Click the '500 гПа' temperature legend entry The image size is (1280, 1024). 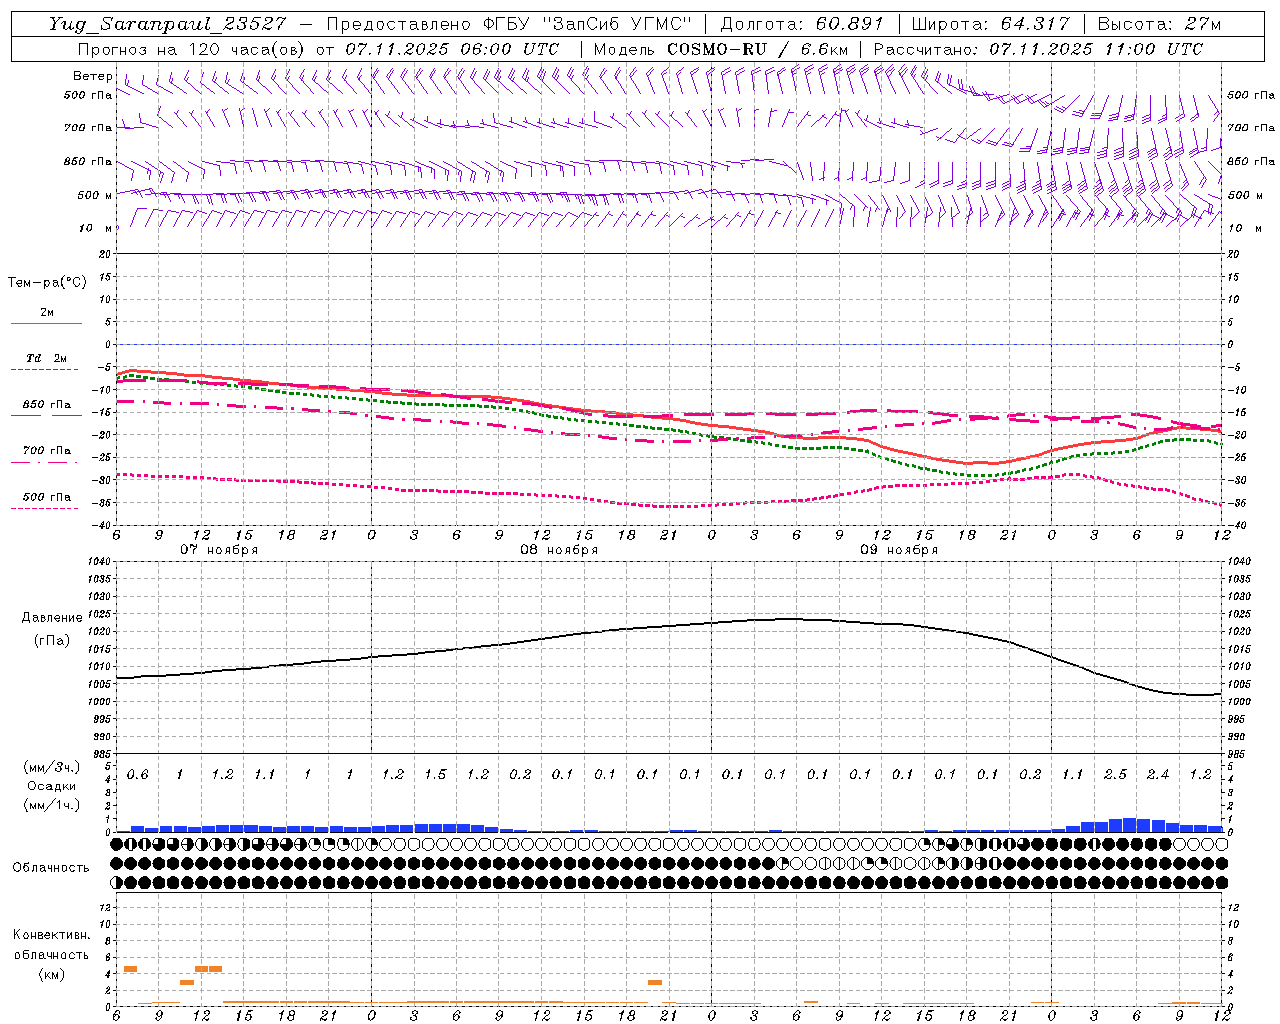point(47,497)
